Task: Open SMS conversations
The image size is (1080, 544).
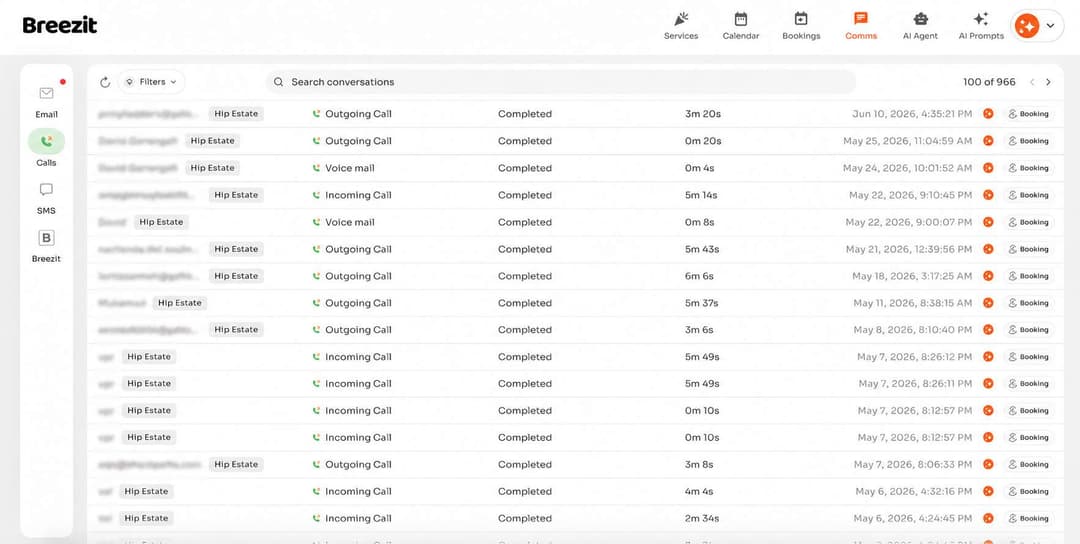Action: [46, 198]
